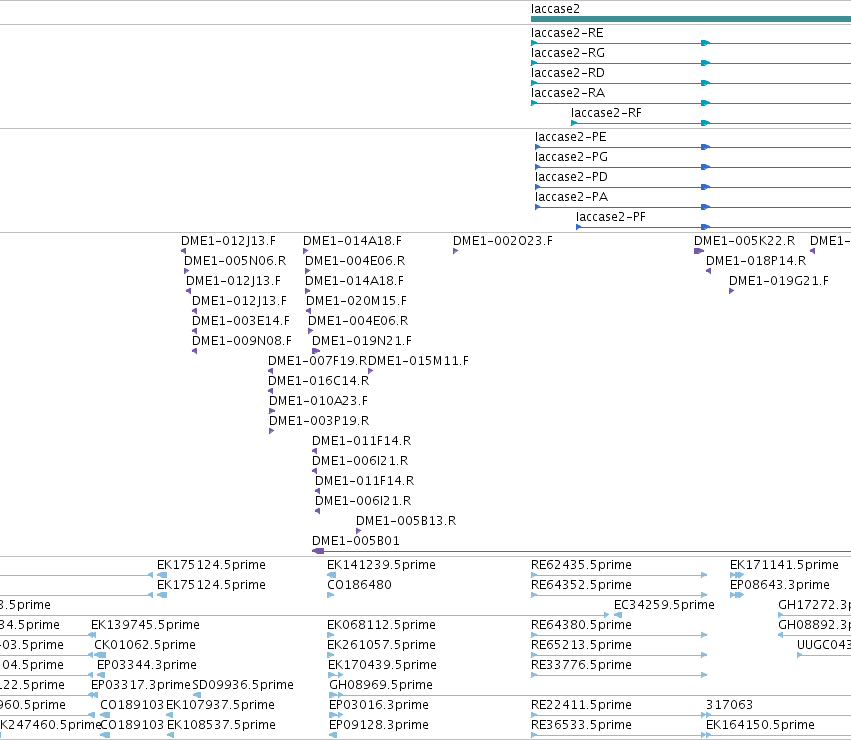Select EST EK170439.5prime
This screenshot has height=740, width=851.
coord(335,675)
